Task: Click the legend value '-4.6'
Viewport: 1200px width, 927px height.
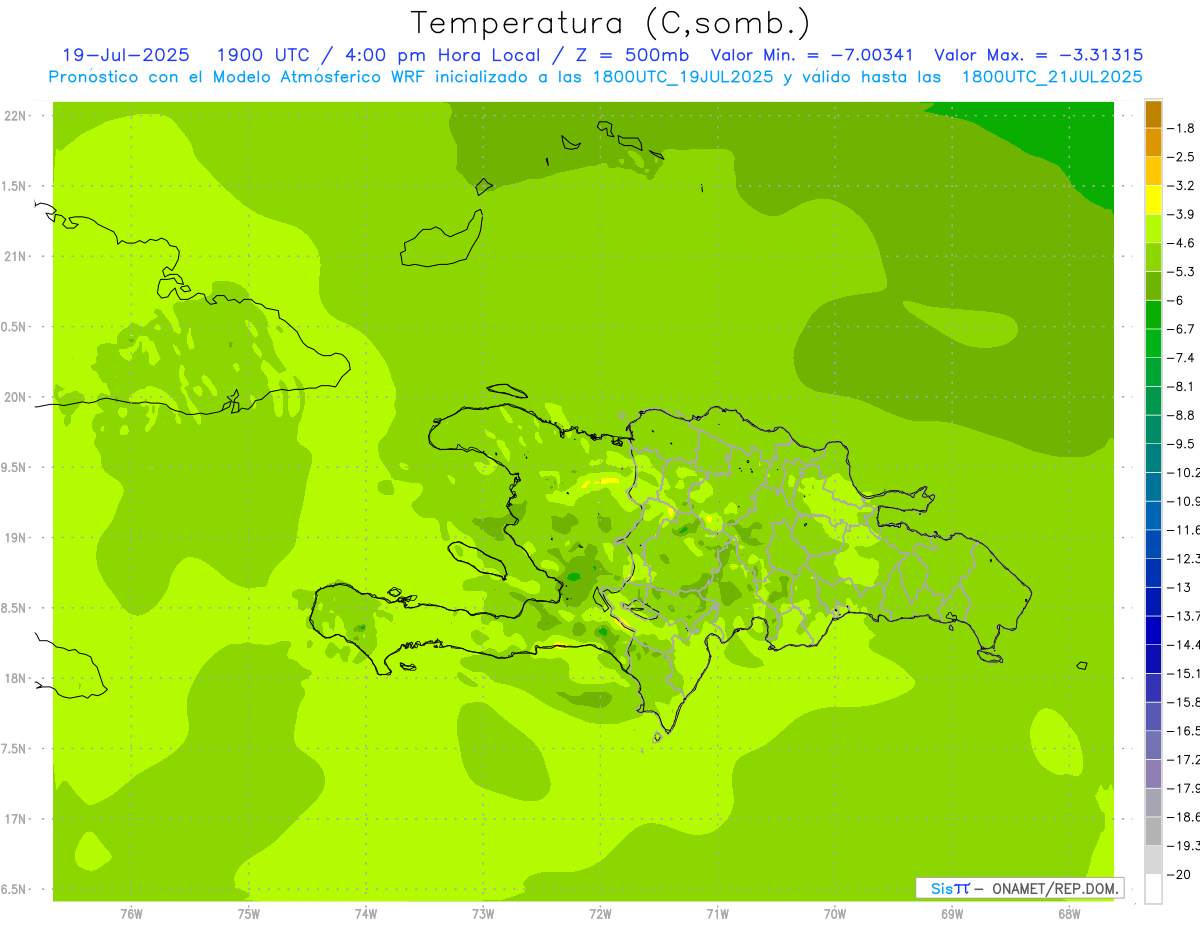Action: point(1182,243)
